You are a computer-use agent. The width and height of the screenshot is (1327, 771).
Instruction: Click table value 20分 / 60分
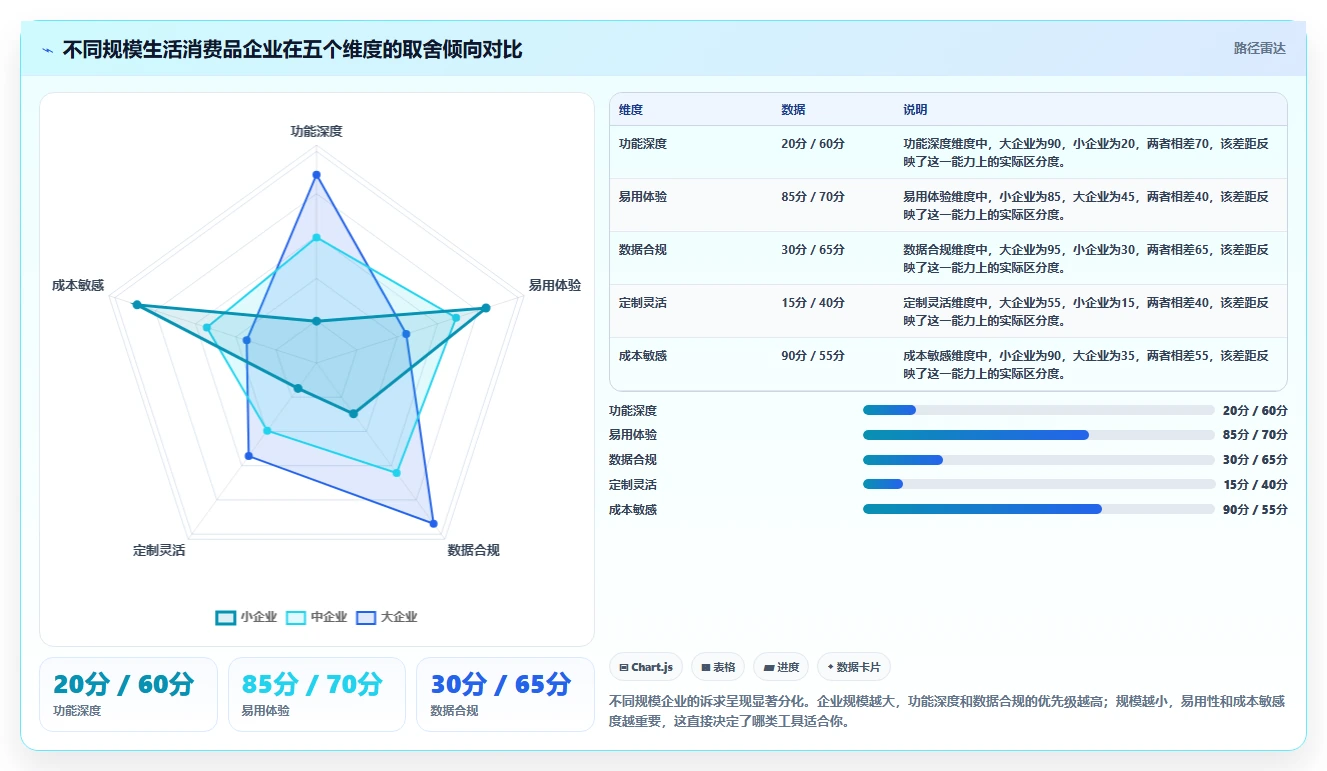coord(813,144)
